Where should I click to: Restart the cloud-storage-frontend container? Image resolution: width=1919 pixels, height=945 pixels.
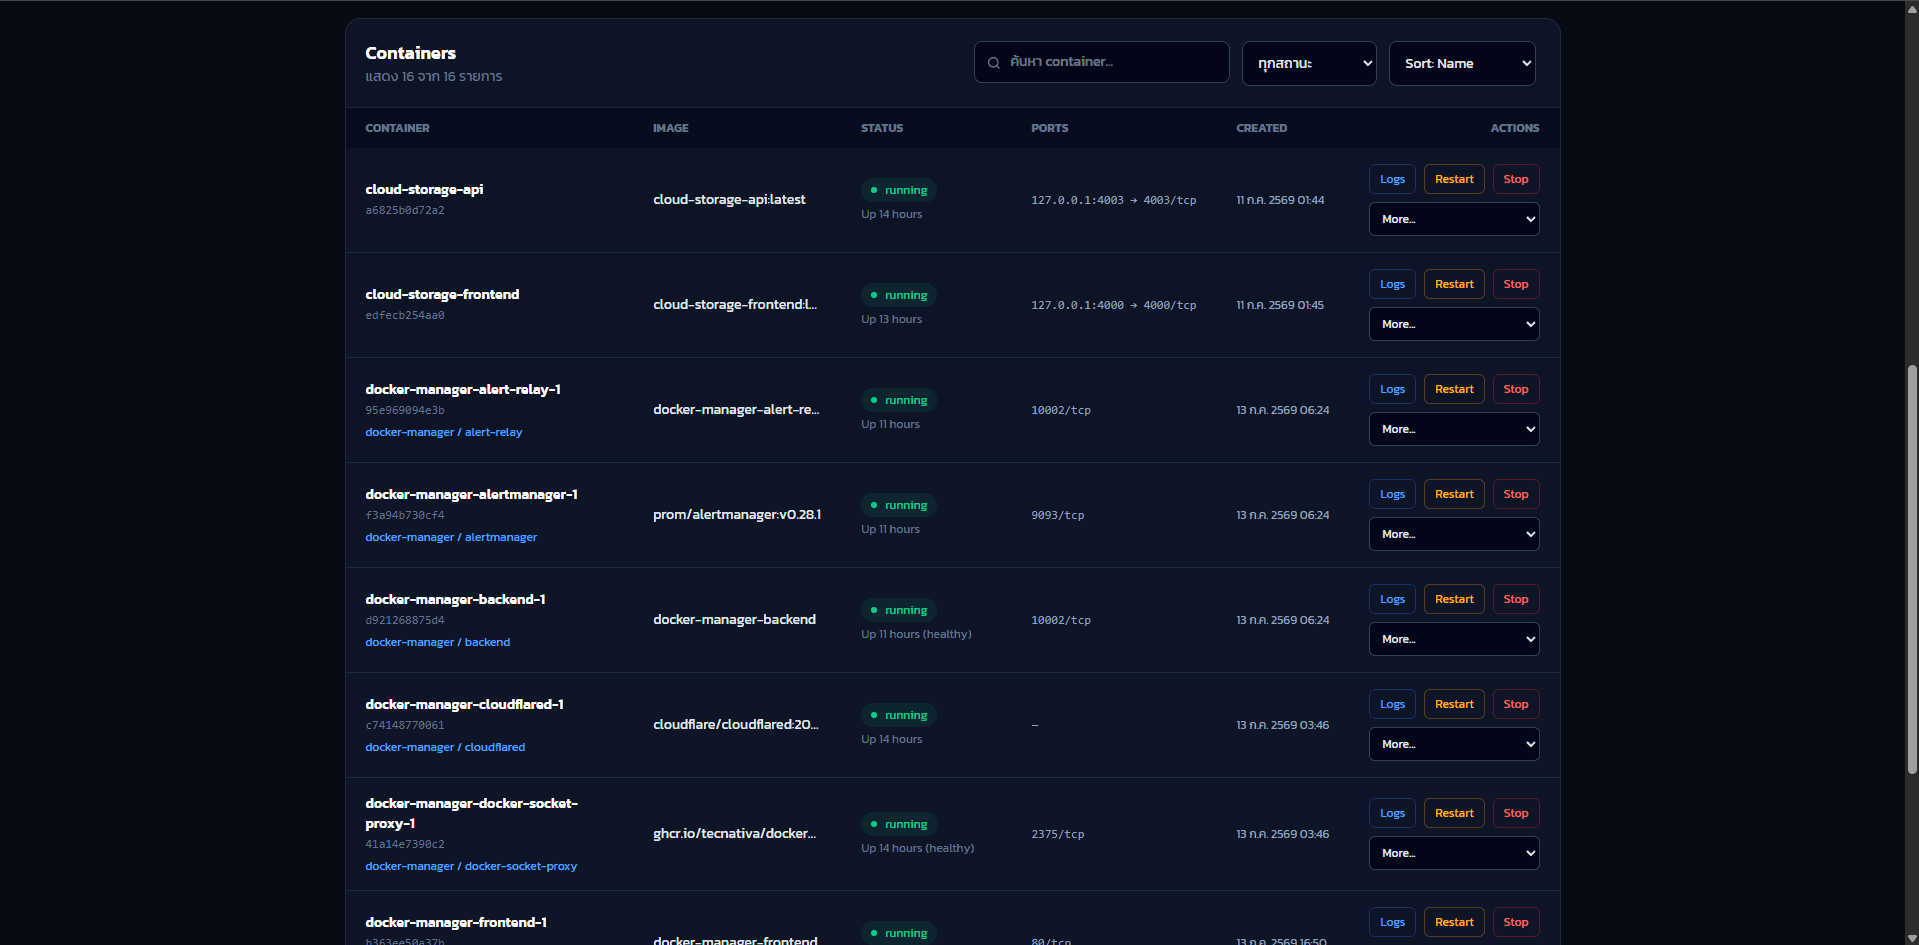1454,284
